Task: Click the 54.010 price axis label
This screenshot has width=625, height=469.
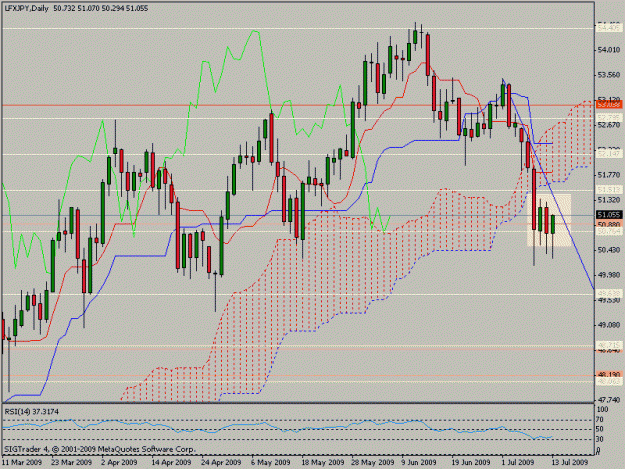Action: (609, 50)
